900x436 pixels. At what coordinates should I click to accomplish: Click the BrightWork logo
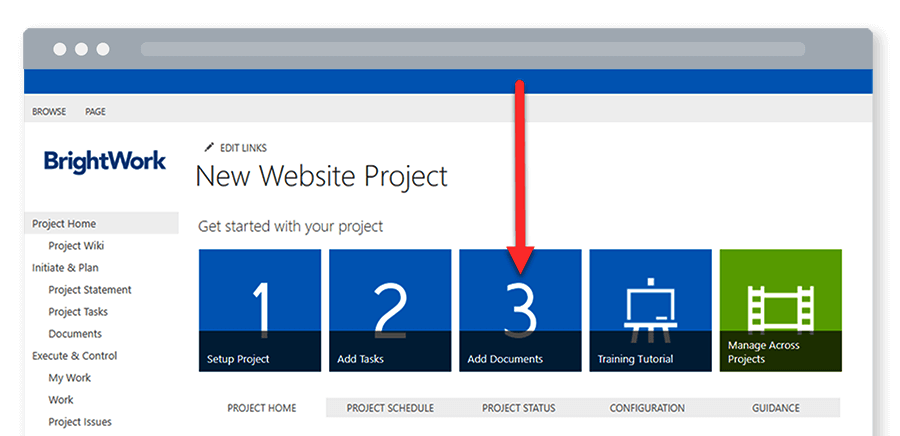(x=105, y=161)
